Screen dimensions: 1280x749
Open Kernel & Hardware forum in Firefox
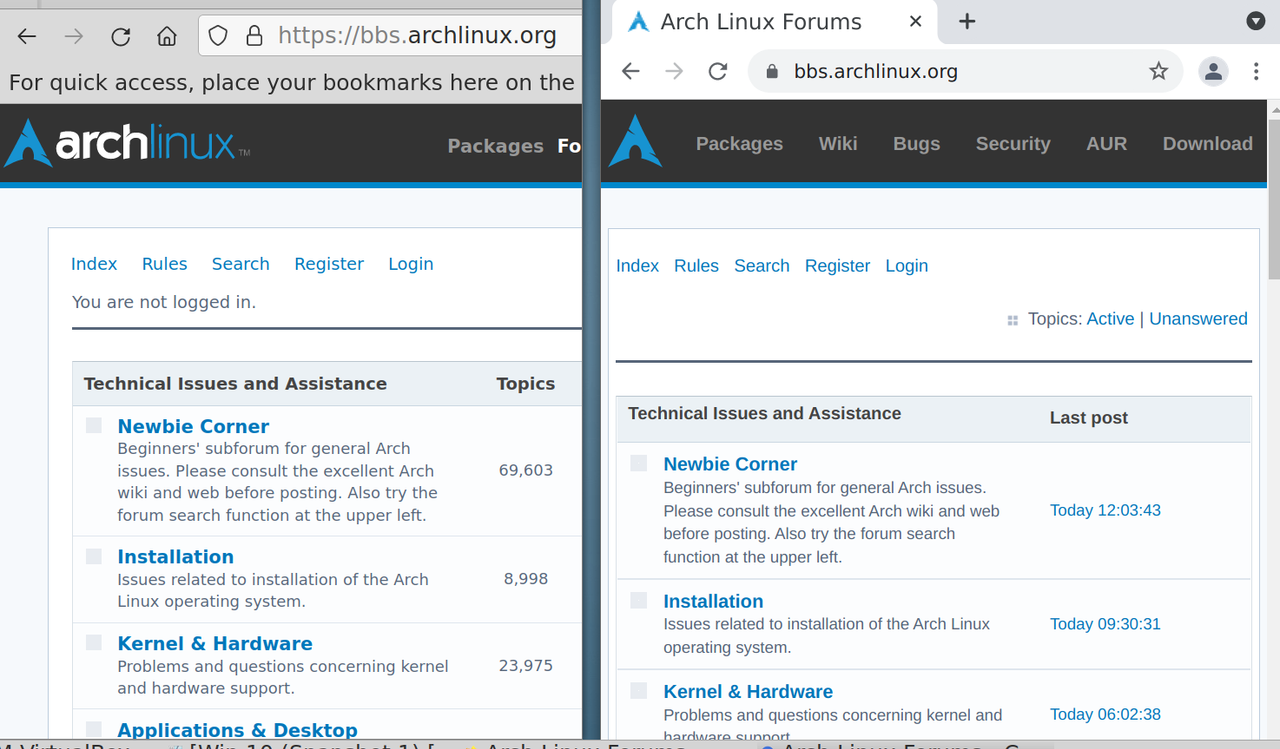(215, 644)
